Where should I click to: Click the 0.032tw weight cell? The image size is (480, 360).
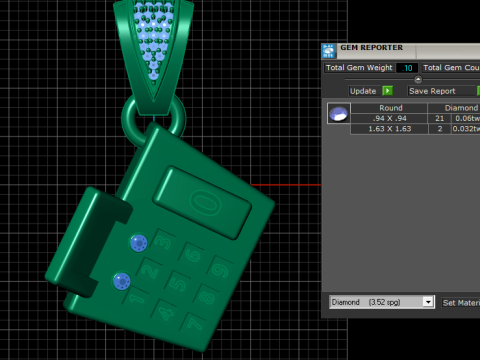point(466,129)
